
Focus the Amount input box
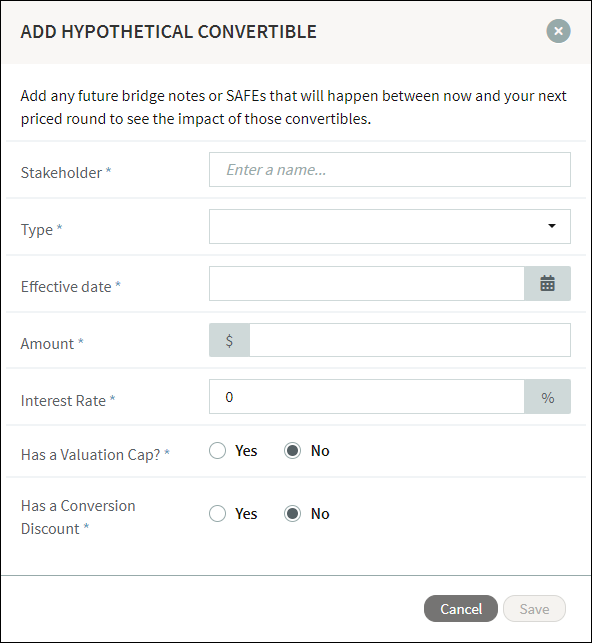coord(410,340)
